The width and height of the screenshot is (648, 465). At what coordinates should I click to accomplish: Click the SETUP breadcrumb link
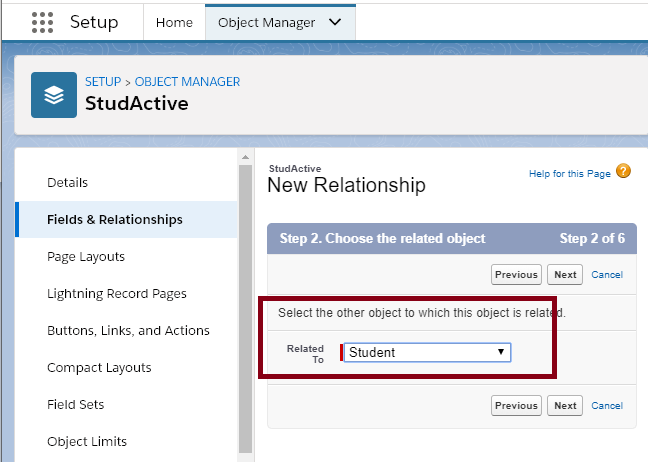(103, 82)
